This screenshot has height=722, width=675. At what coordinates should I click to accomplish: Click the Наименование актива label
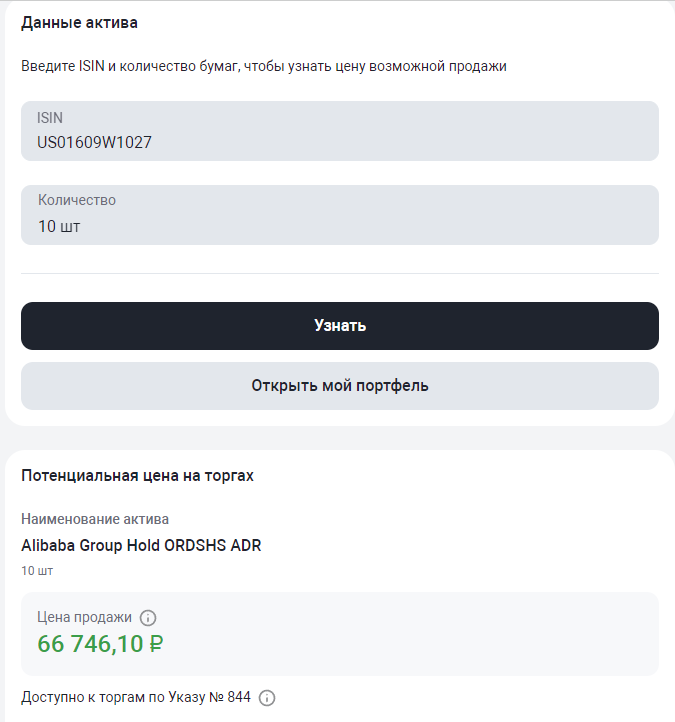point(95,519)
